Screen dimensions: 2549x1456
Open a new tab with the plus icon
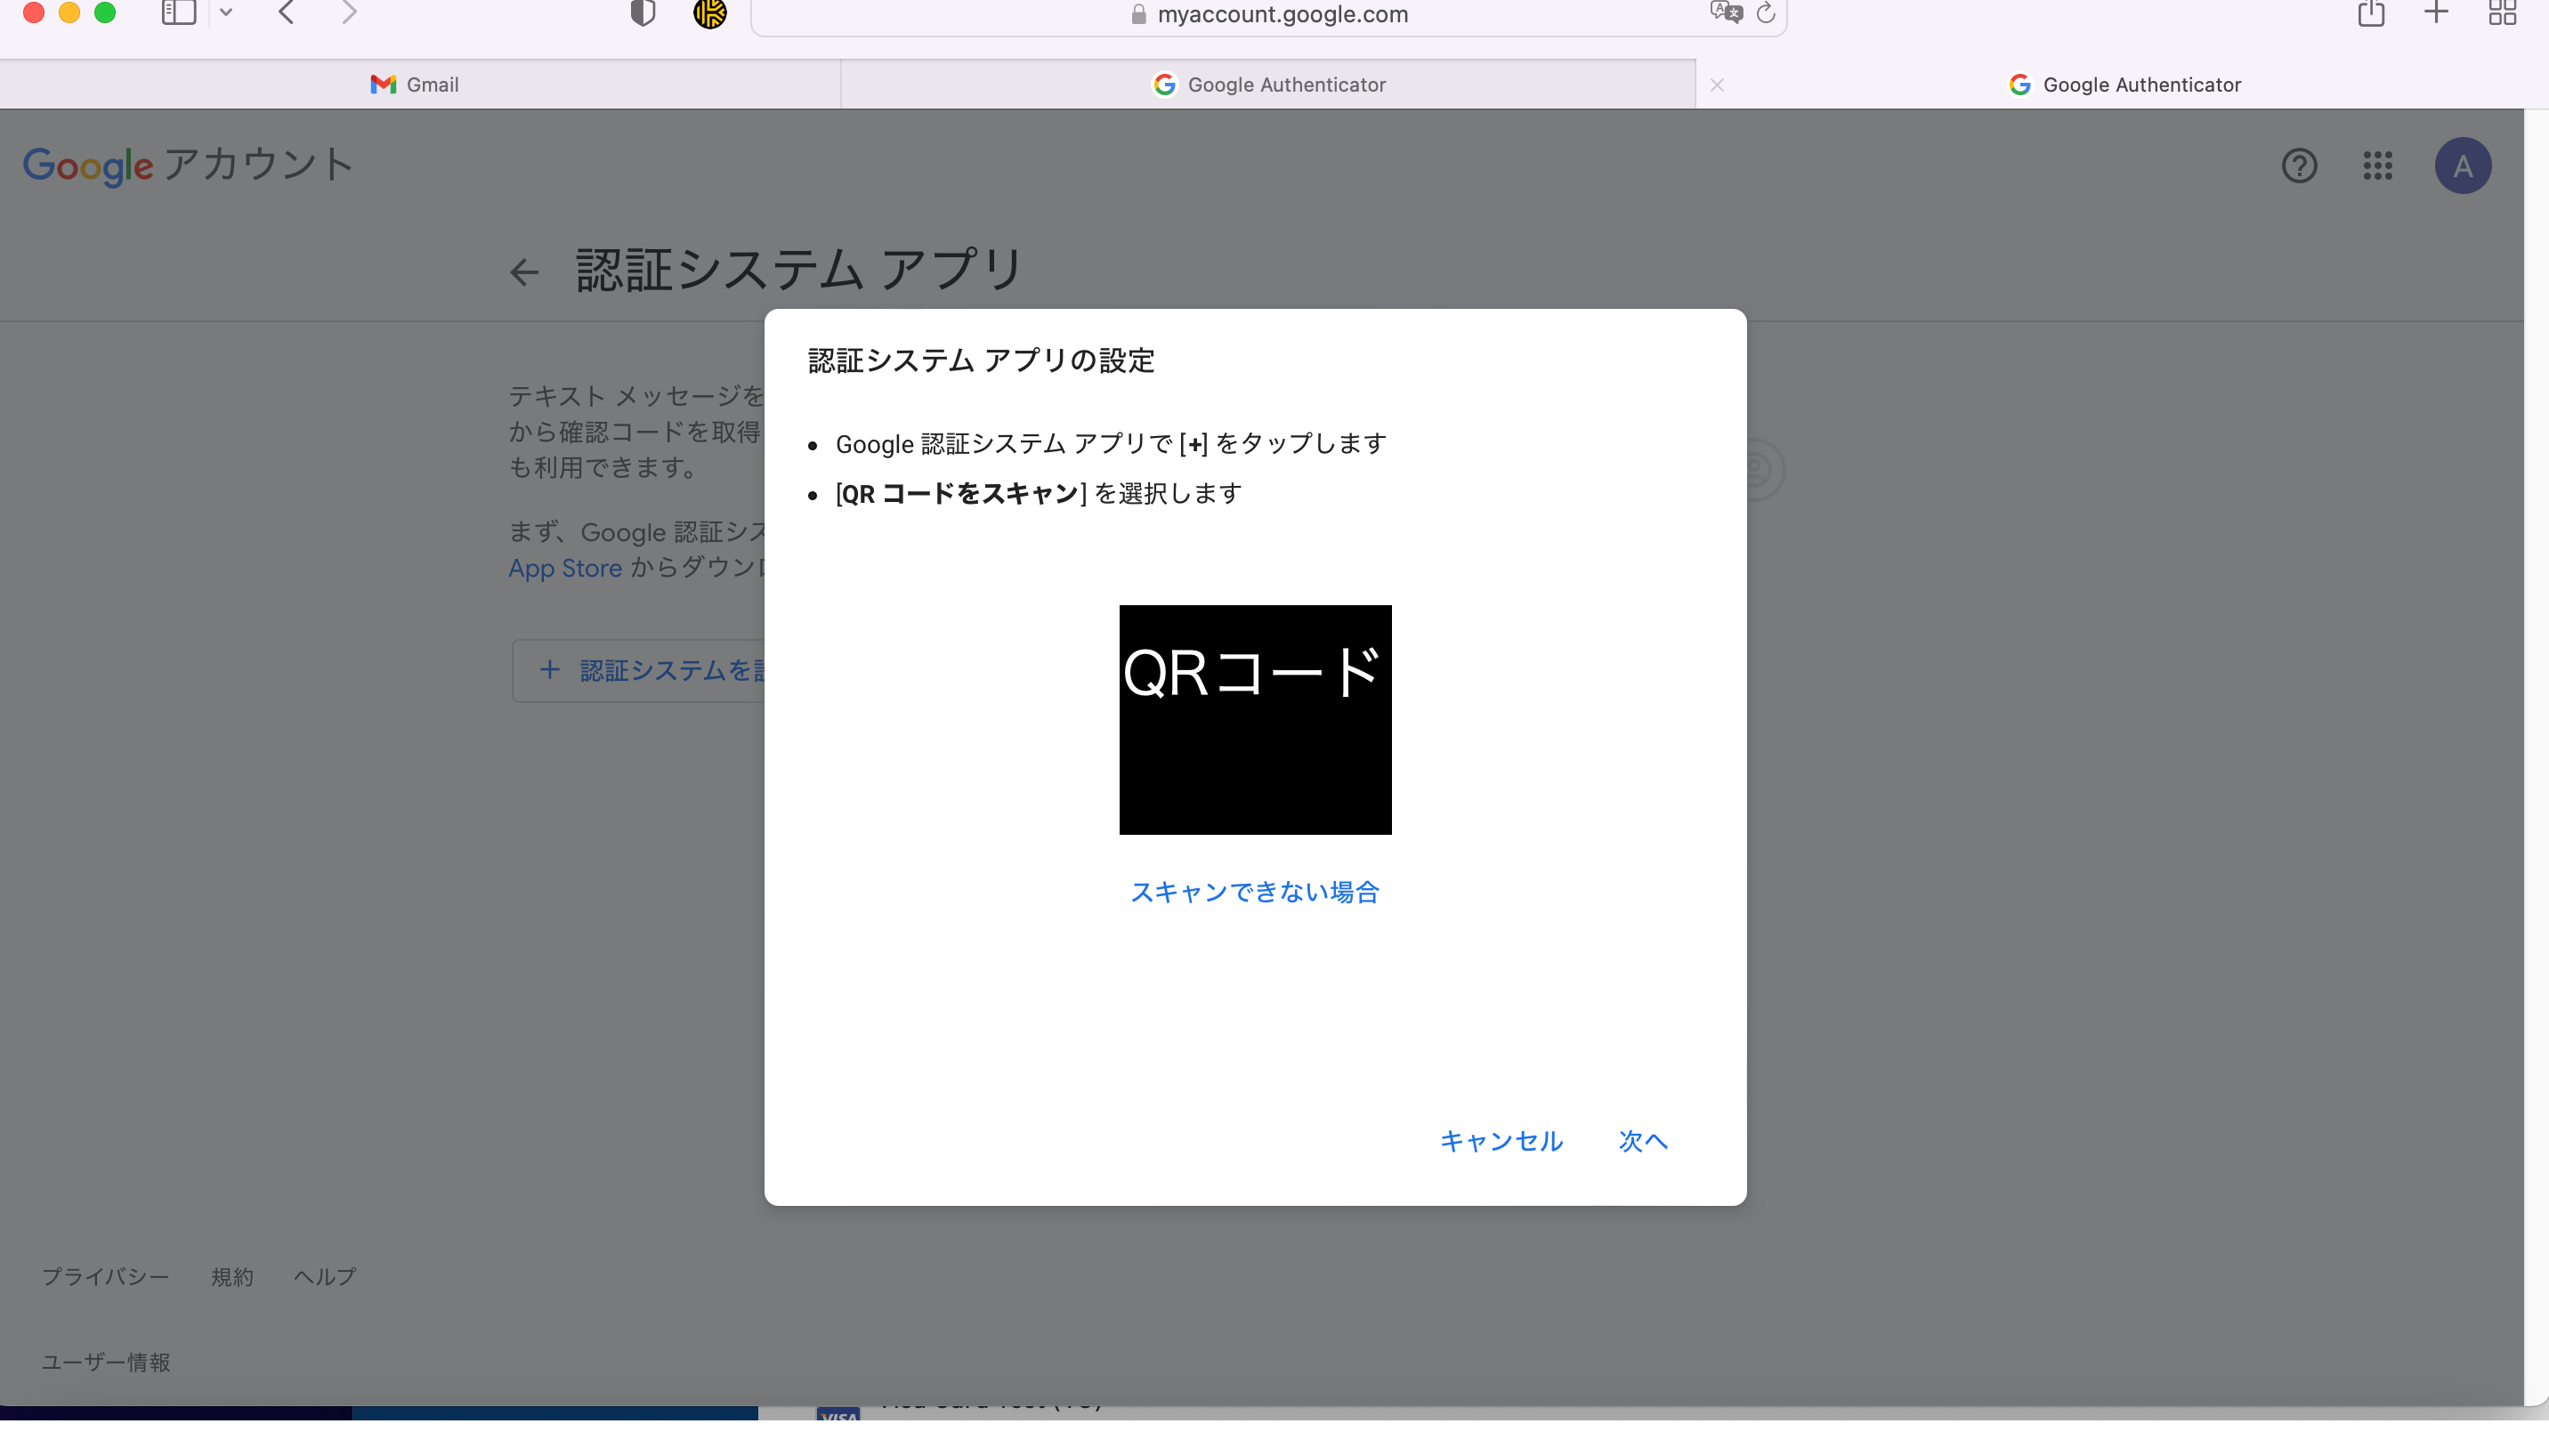(2437, 13)
